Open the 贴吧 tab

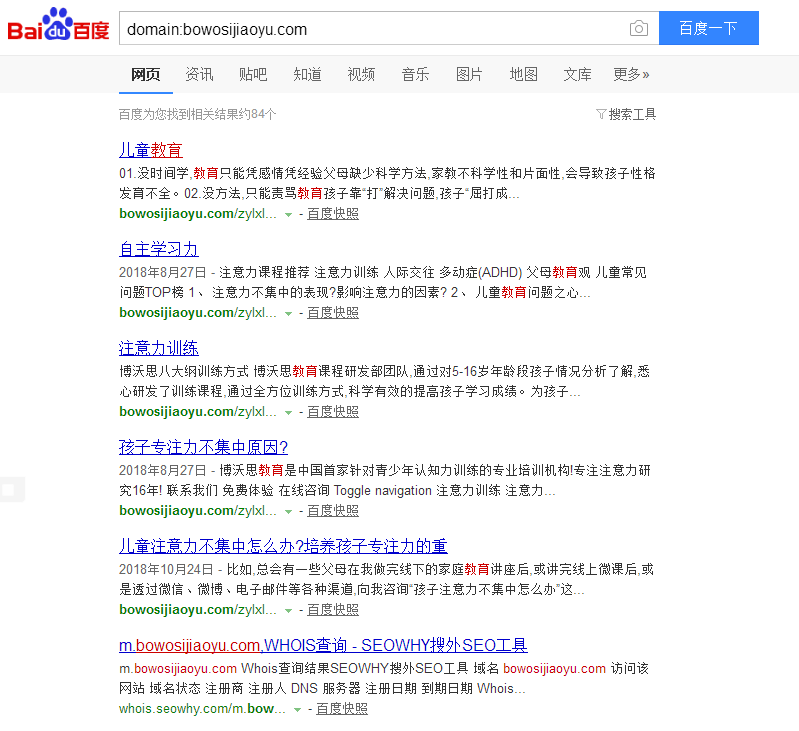pos(253,74)
